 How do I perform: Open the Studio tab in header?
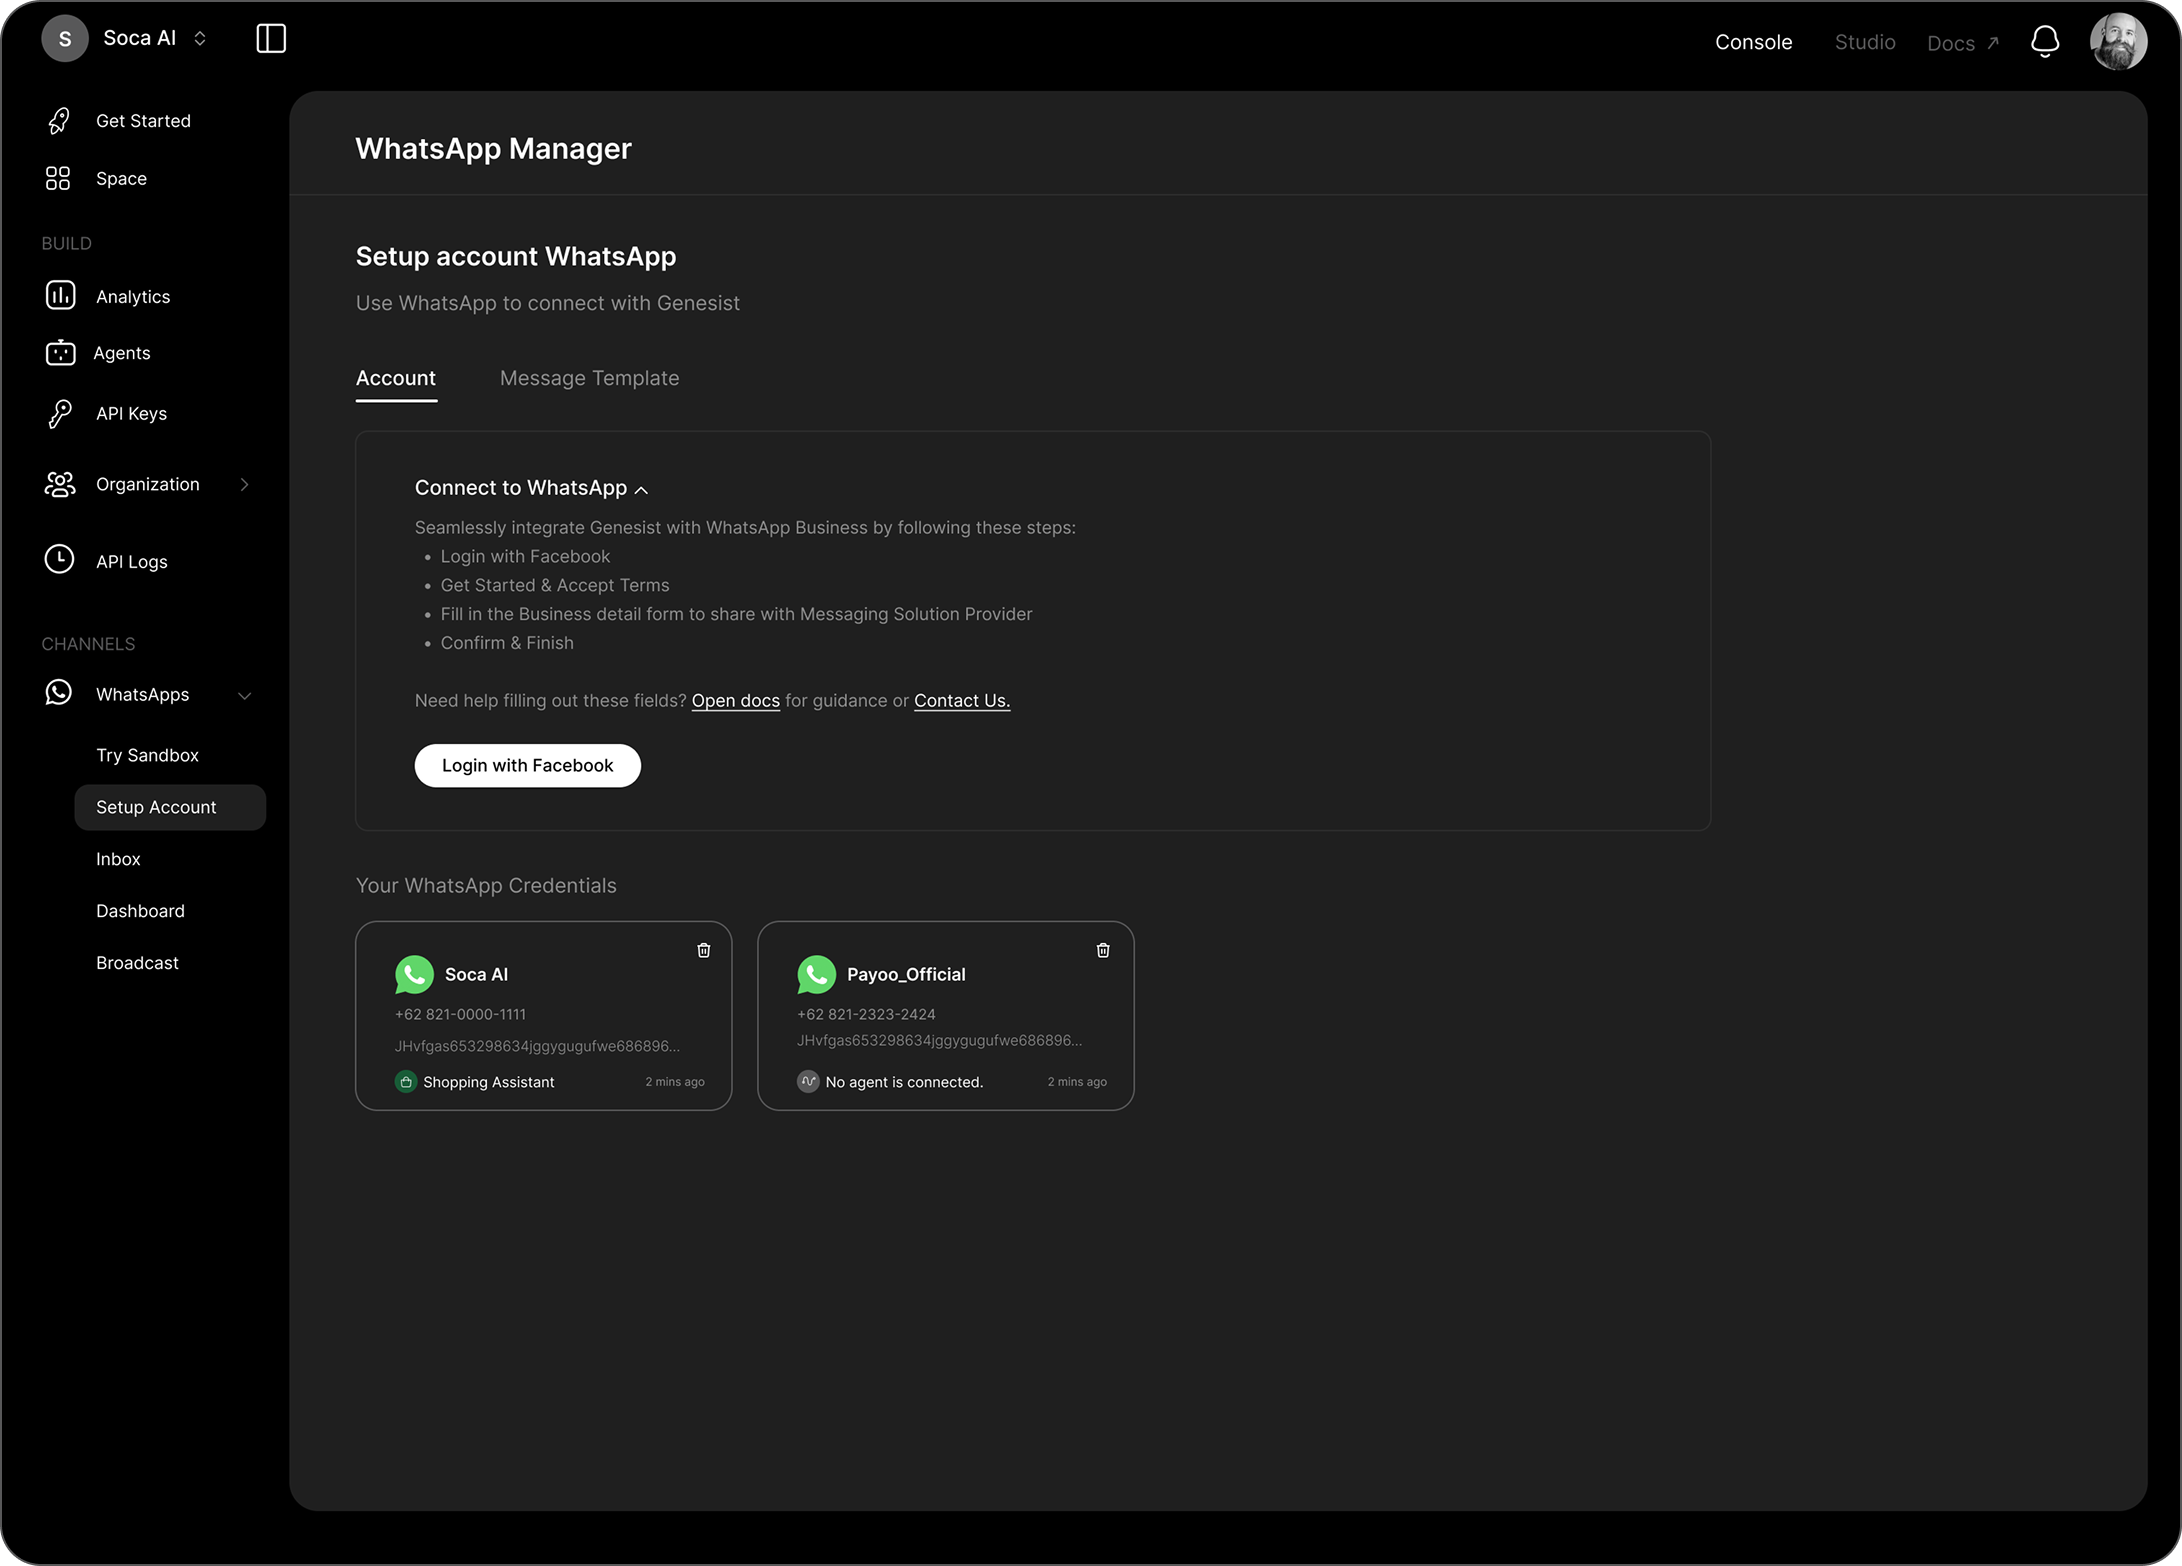coord(1864,42)
